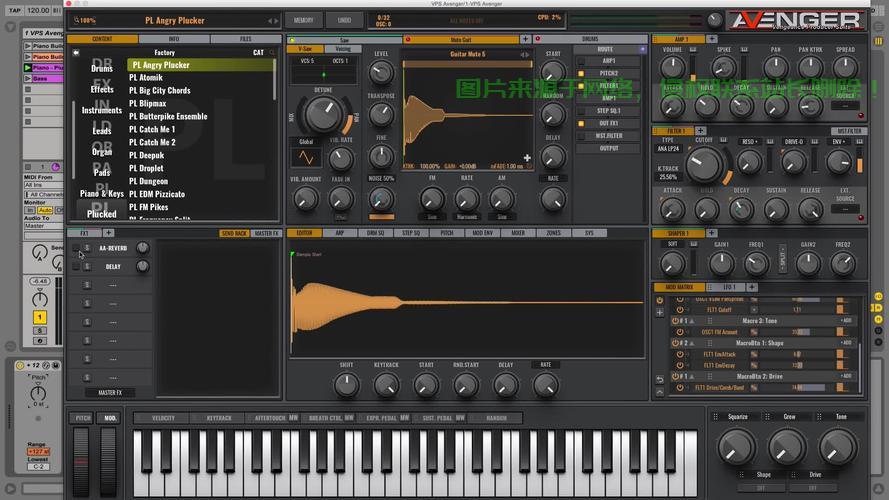Go to previous preset arrow in header
This screenshot has height=500, width=889.
point(270,21)
